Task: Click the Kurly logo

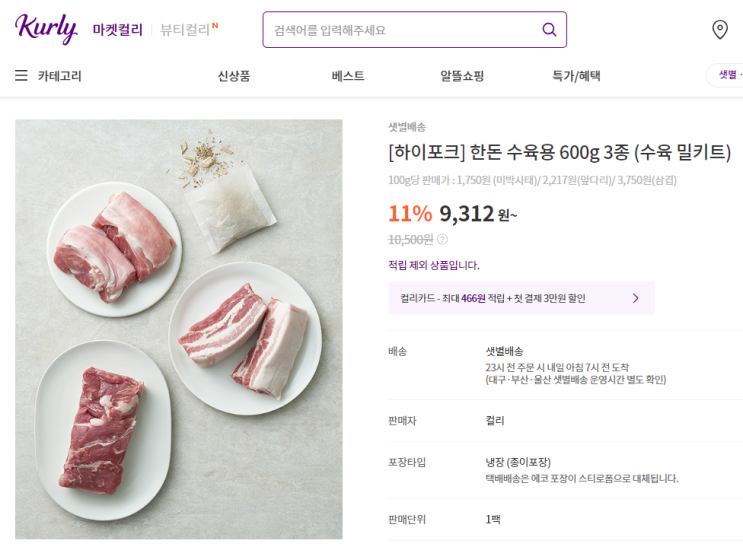Action: pos(46,29)
